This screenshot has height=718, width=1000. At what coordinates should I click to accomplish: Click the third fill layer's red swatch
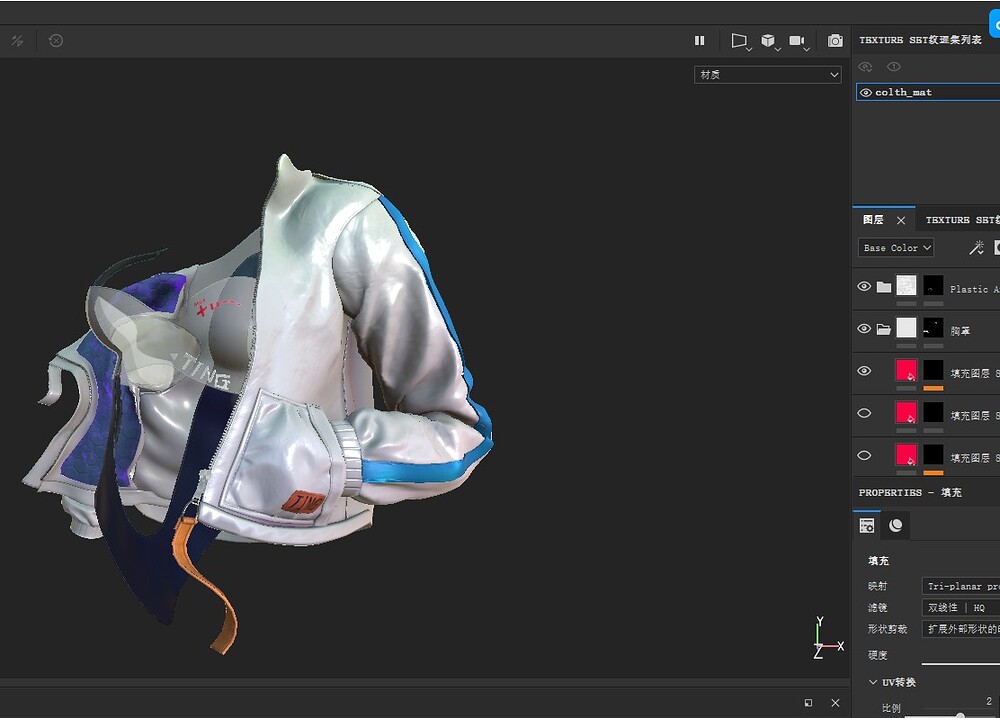coord(906,455)
